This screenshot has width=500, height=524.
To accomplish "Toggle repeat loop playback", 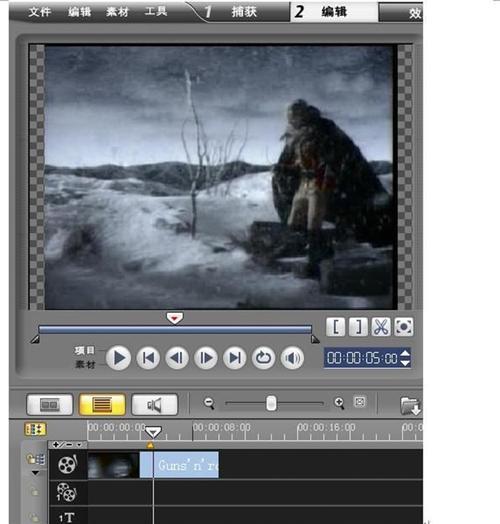I will click(x=264, y=358).
